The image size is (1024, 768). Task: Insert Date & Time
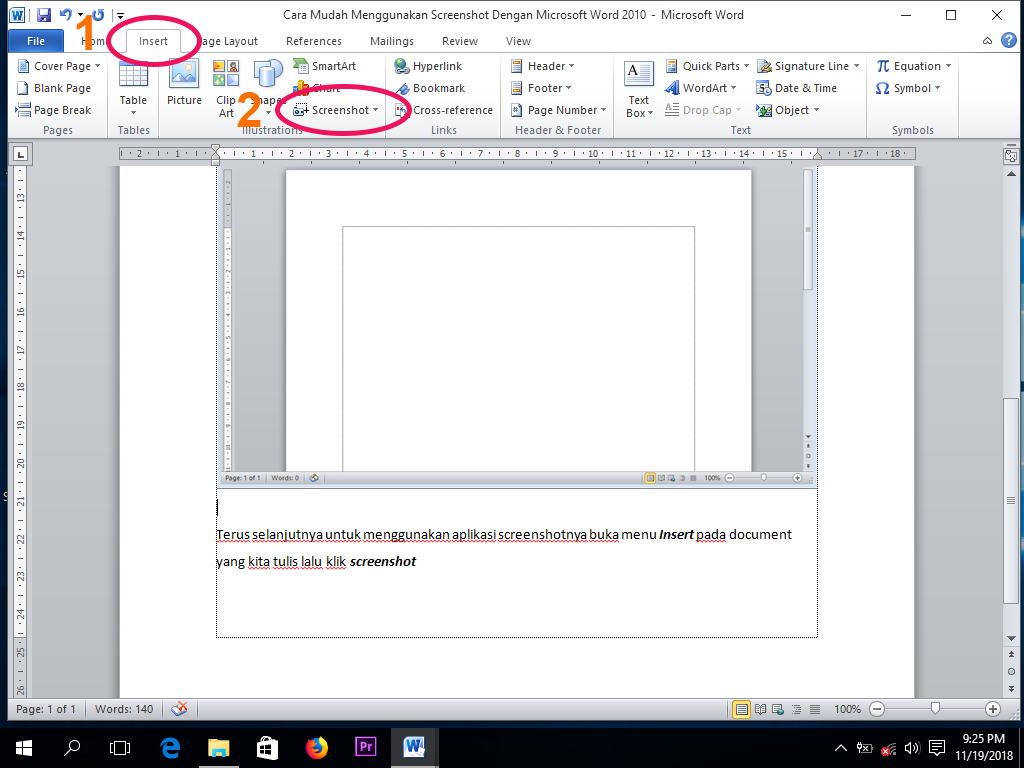coord(797,88)
